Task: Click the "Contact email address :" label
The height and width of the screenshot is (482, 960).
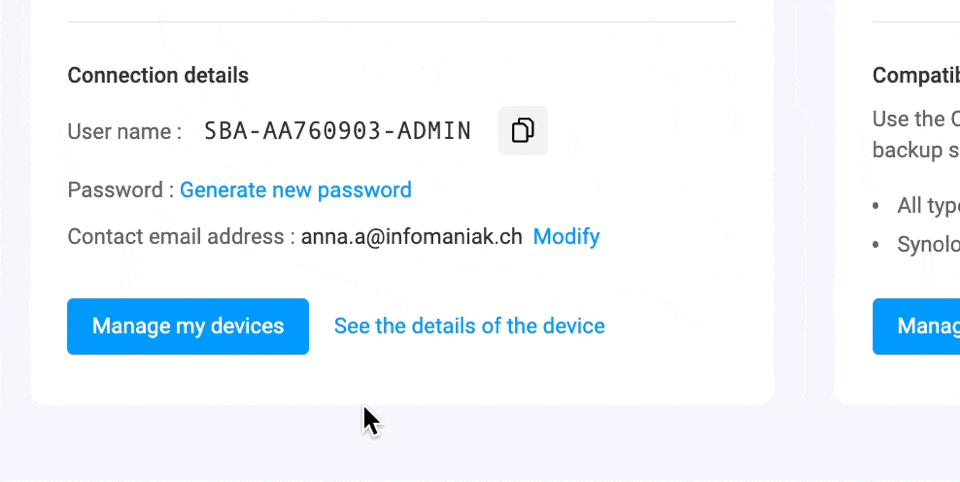Action: click(181, 237)
